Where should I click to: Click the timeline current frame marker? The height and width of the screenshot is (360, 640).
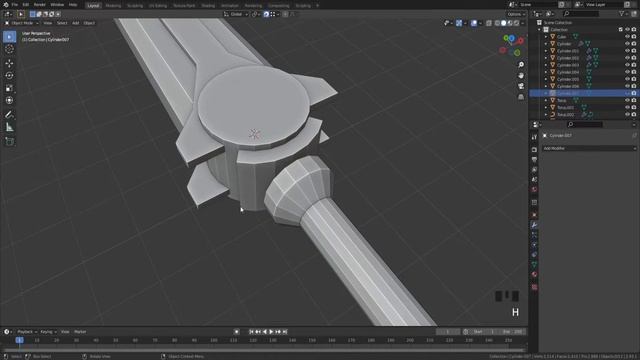click(x=19, y=340)
